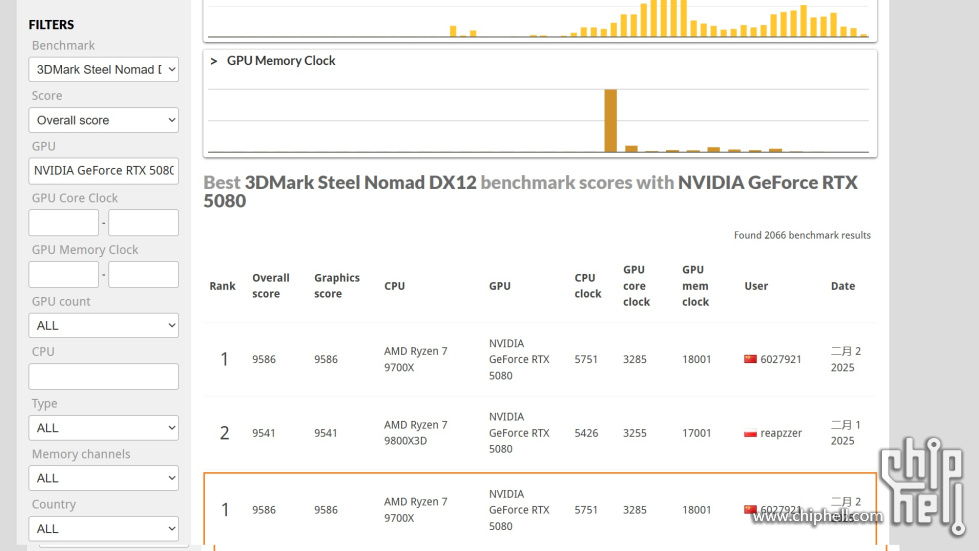Viewport: 979px width, 551px height.
Task: Collapse the GPU Memory Clock chart section
Action: point(214,61)
